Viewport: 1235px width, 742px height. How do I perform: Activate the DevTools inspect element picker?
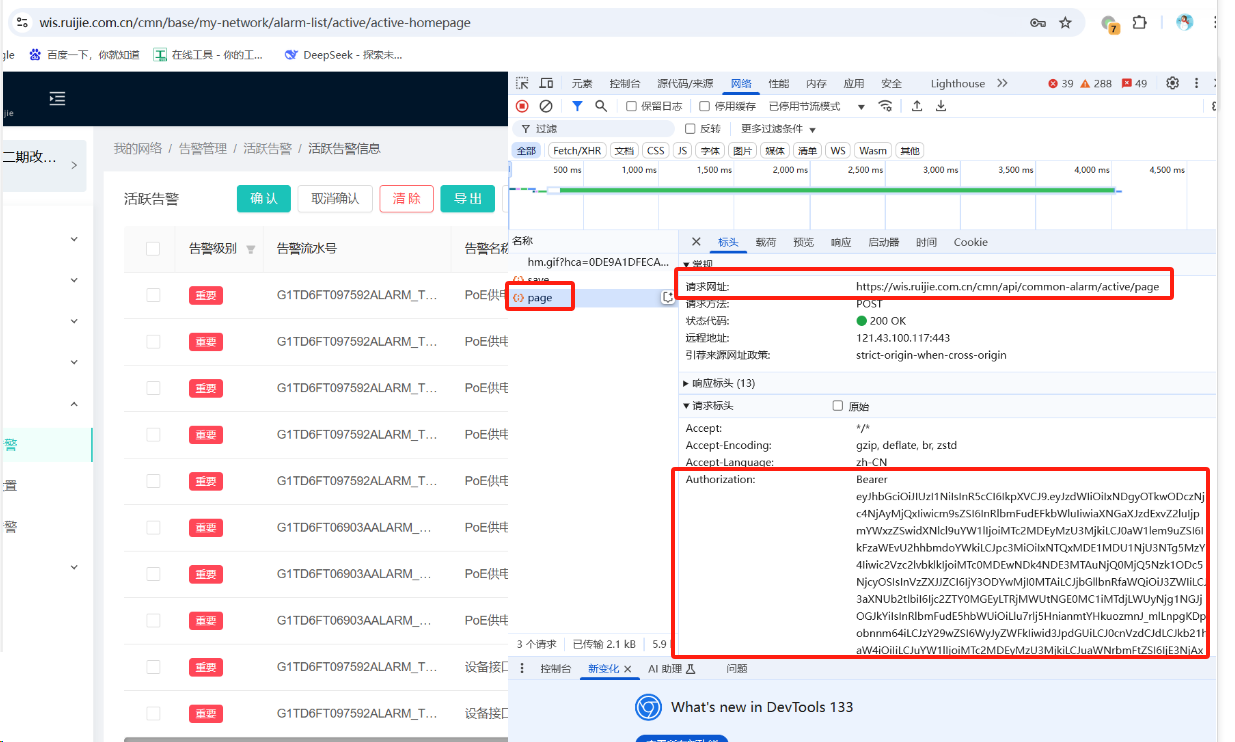point(522,83)
